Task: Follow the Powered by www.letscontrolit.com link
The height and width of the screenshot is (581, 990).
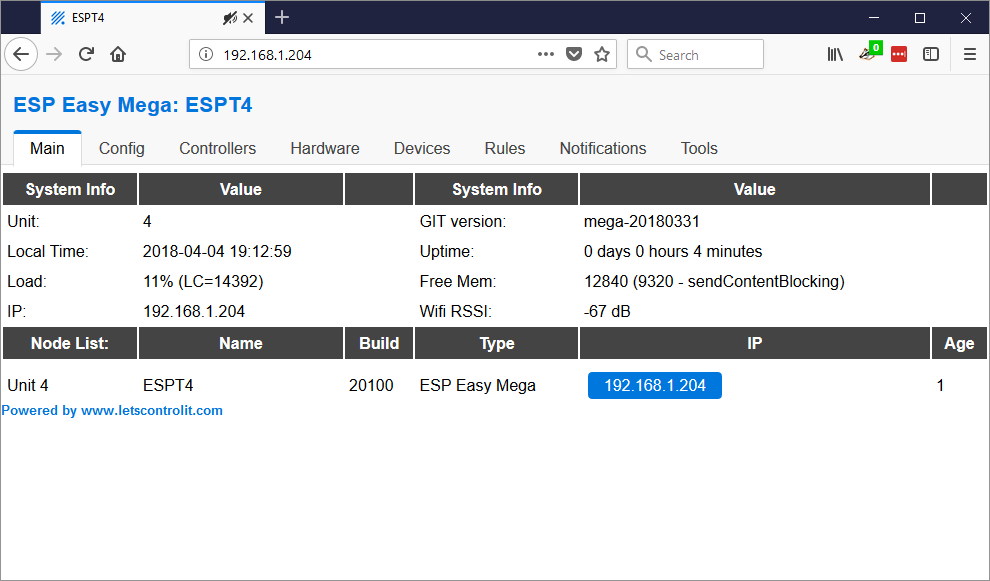Action: pyautogui.click(x=112, y=410)
